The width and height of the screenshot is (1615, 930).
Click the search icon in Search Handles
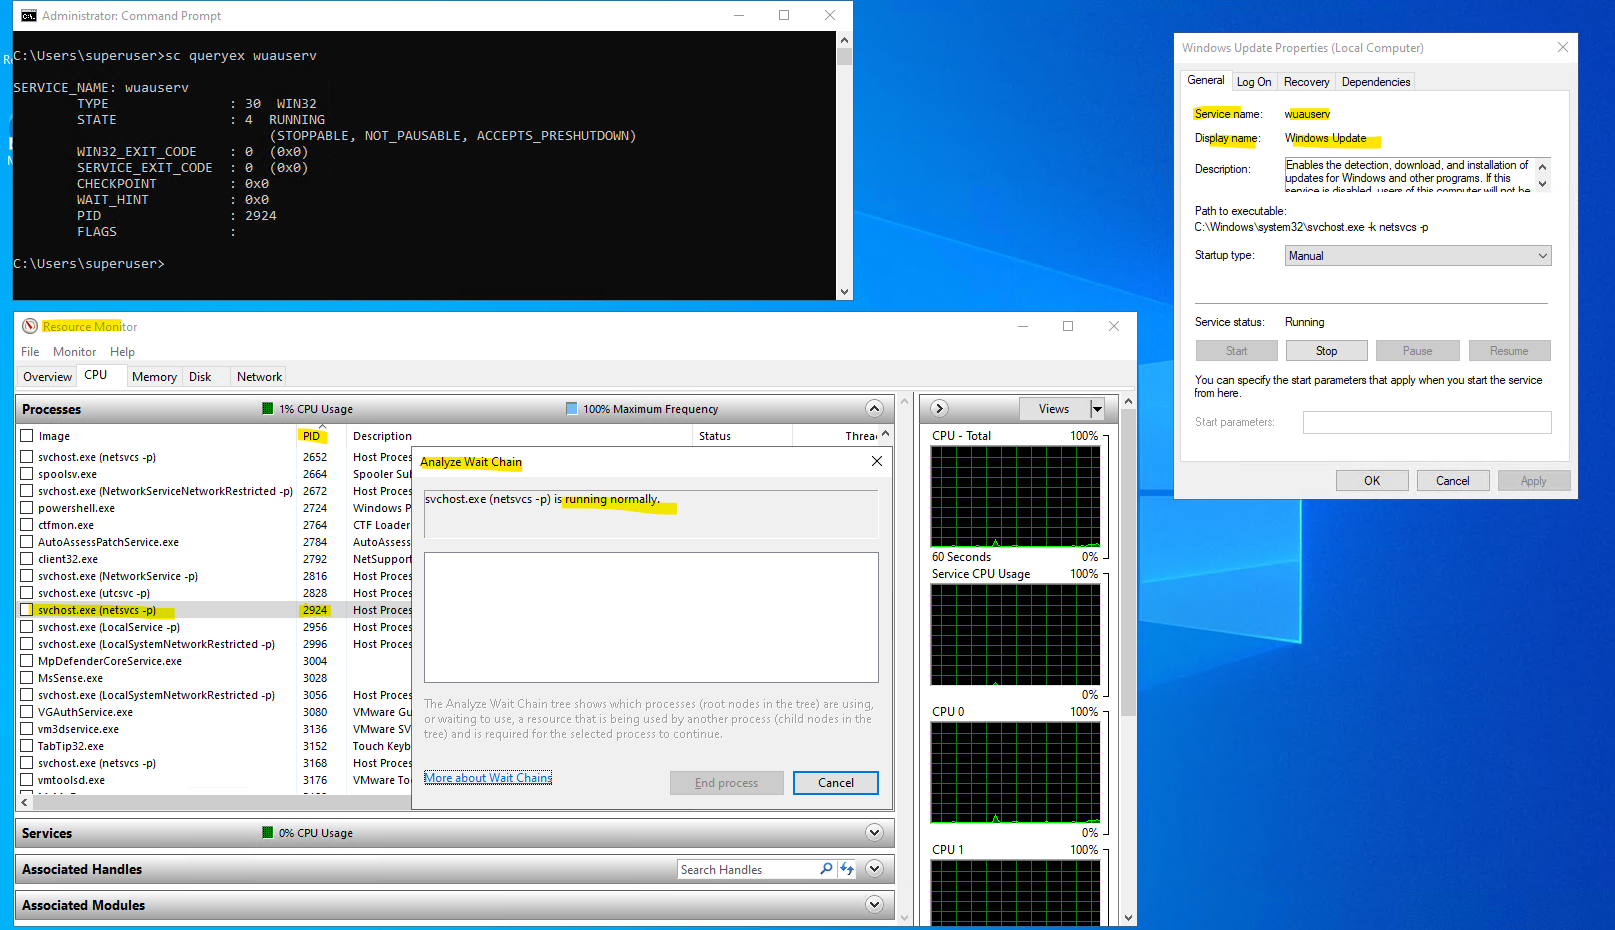click(x=826, y=869)
